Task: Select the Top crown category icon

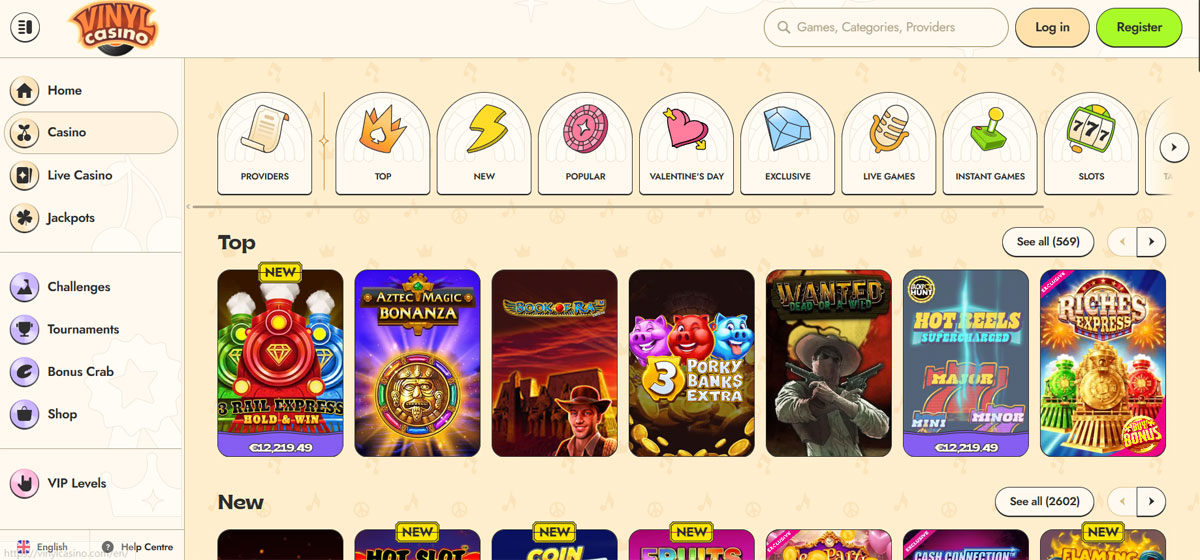Action: tap(383, 143)
